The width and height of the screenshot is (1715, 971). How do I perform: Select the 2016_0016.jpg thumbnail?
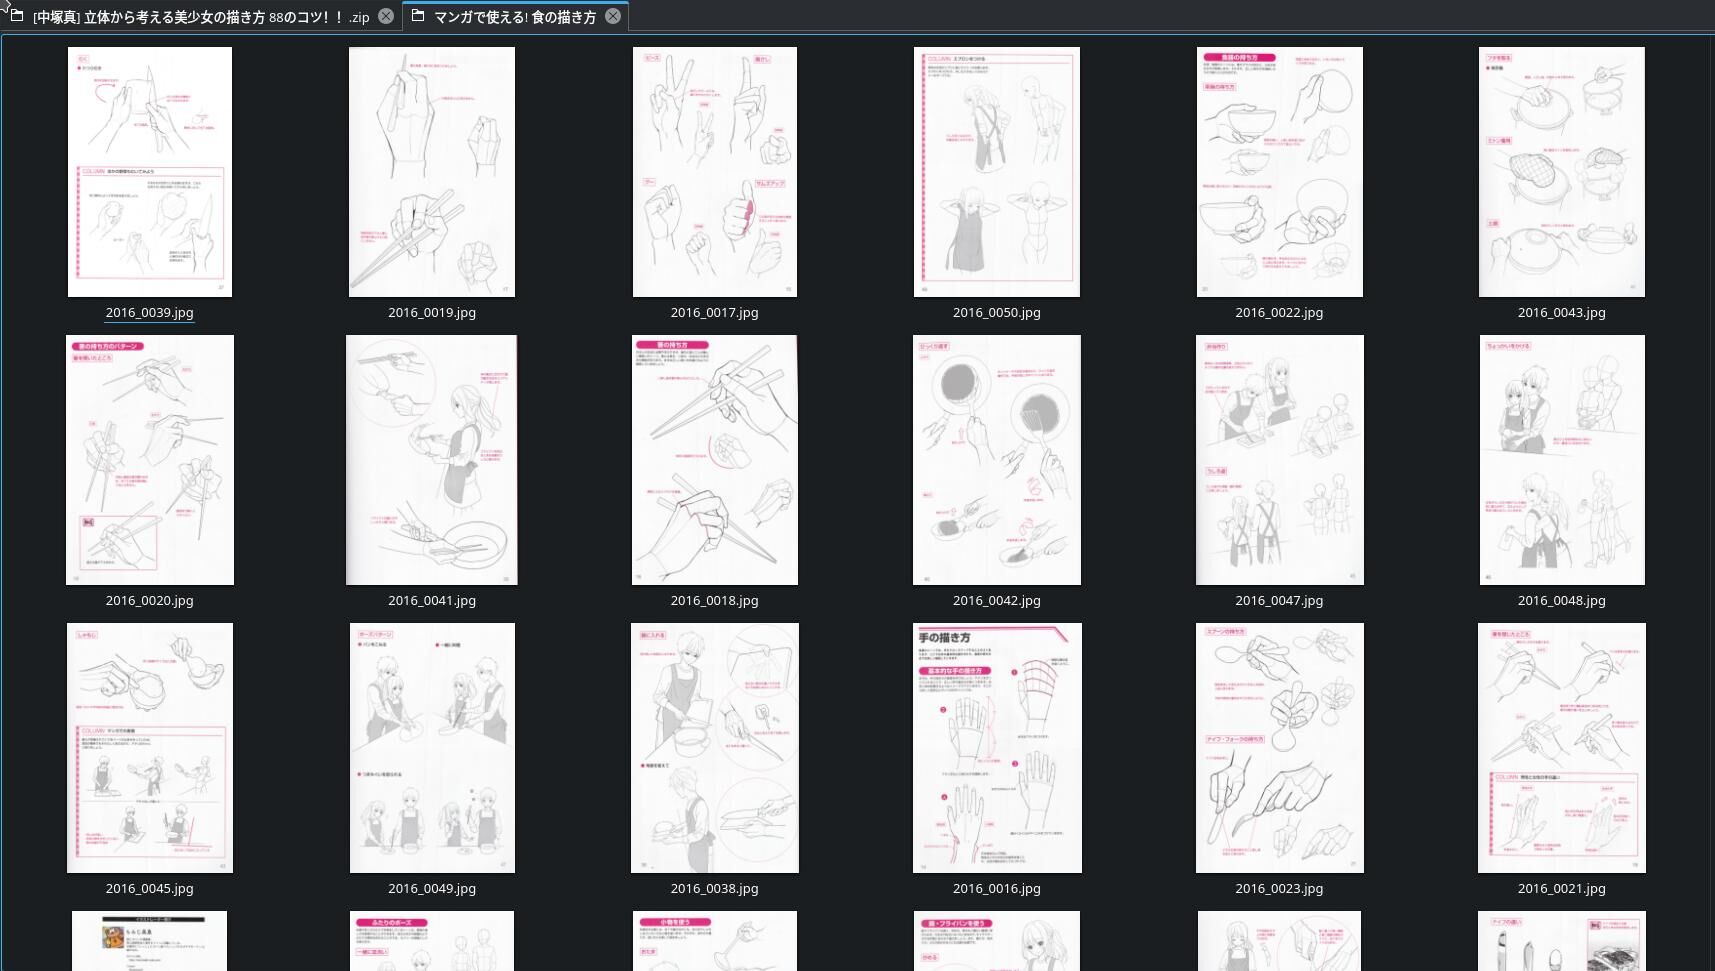pos(997,748)
